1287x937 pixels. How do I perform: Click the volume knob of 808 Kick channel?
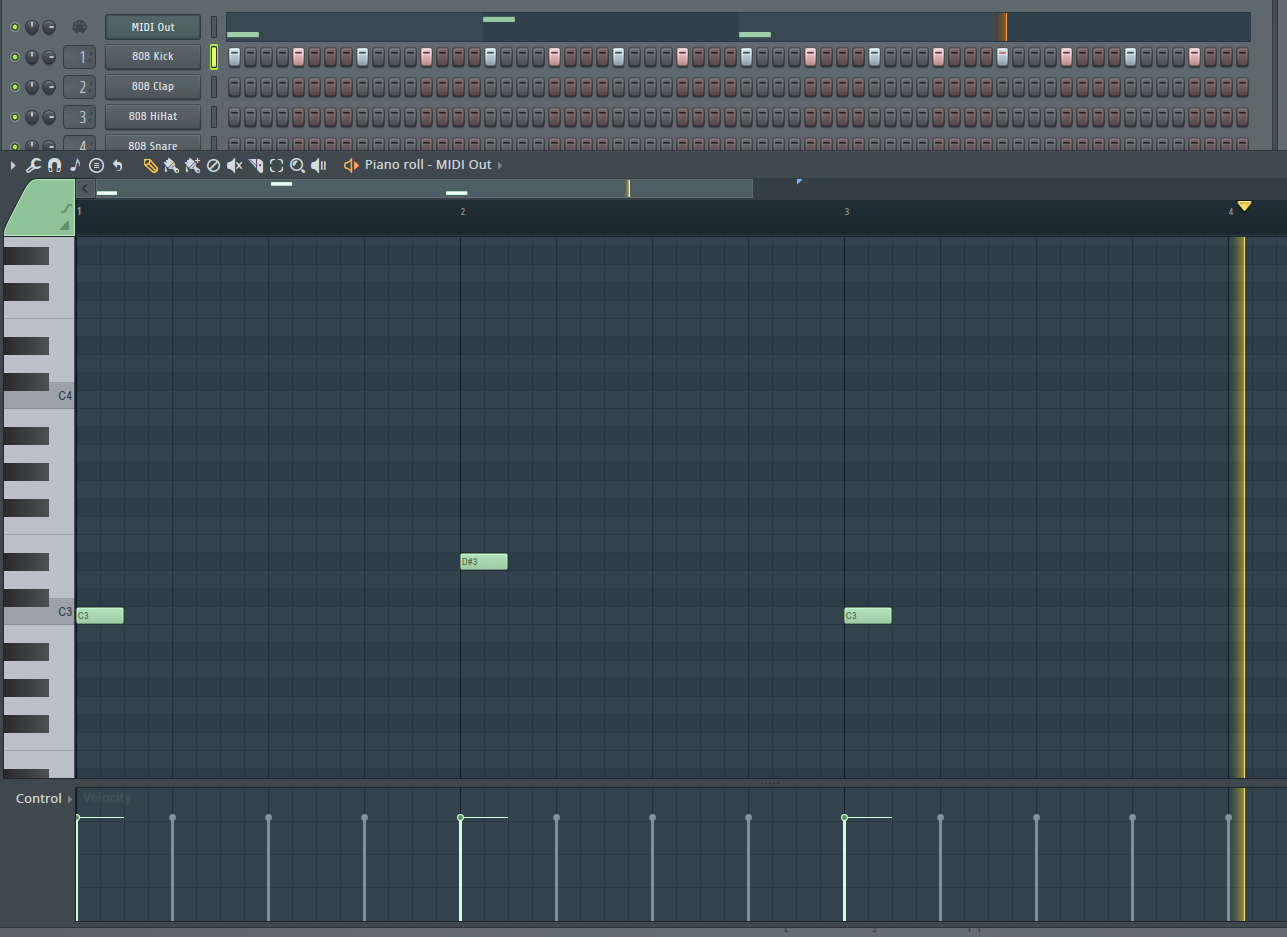48,57
